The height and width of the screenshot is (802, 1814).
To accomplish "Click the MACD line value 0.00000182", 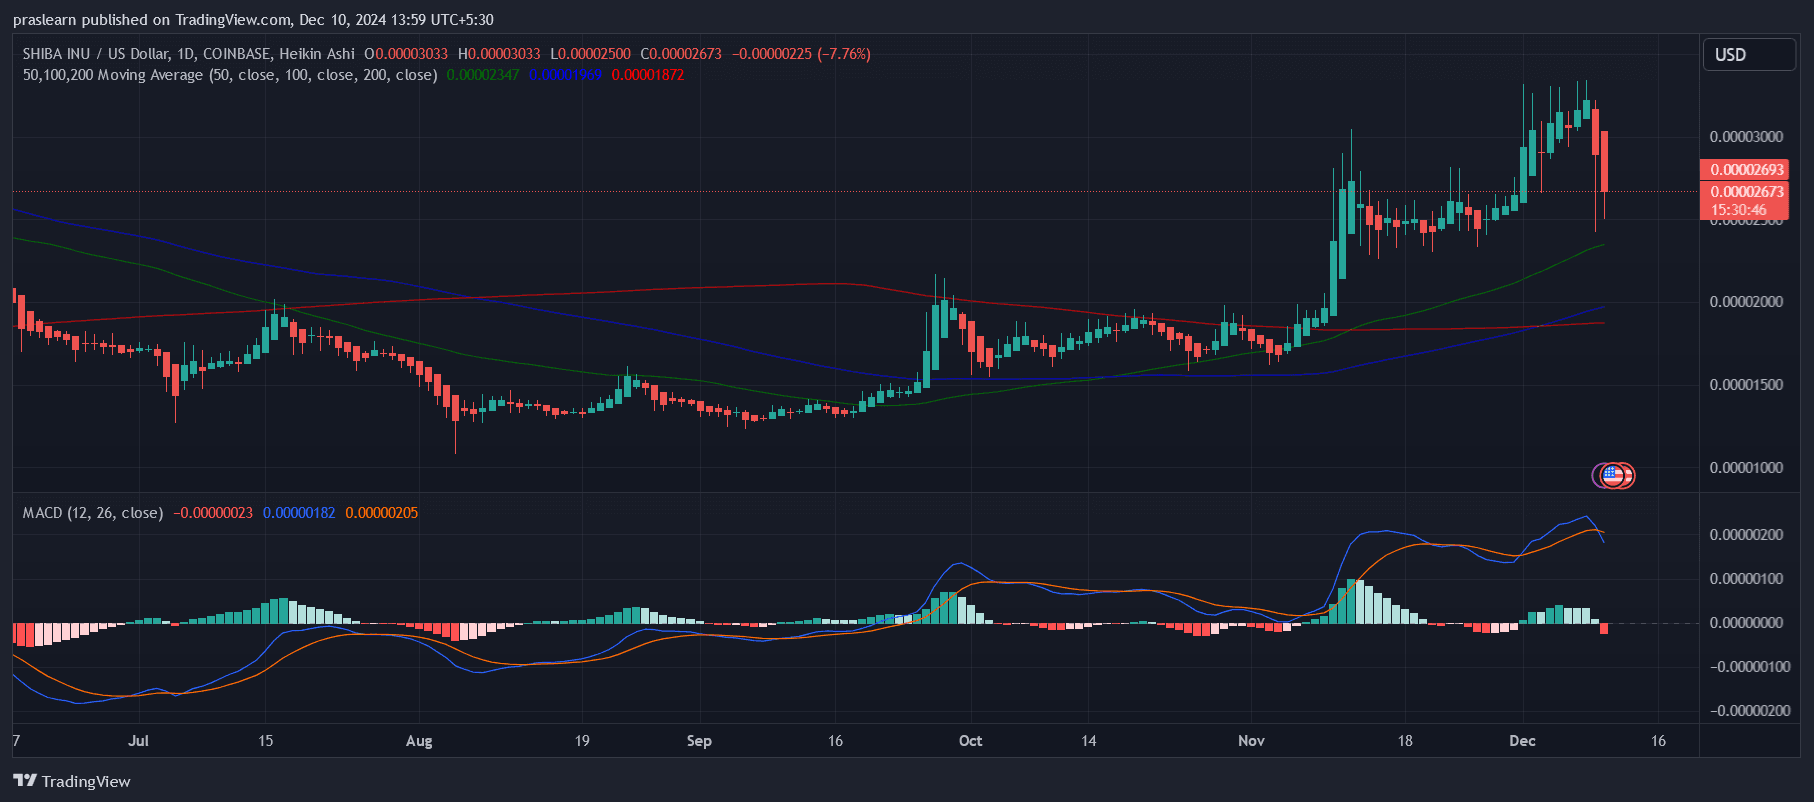I will click(299, 513).
